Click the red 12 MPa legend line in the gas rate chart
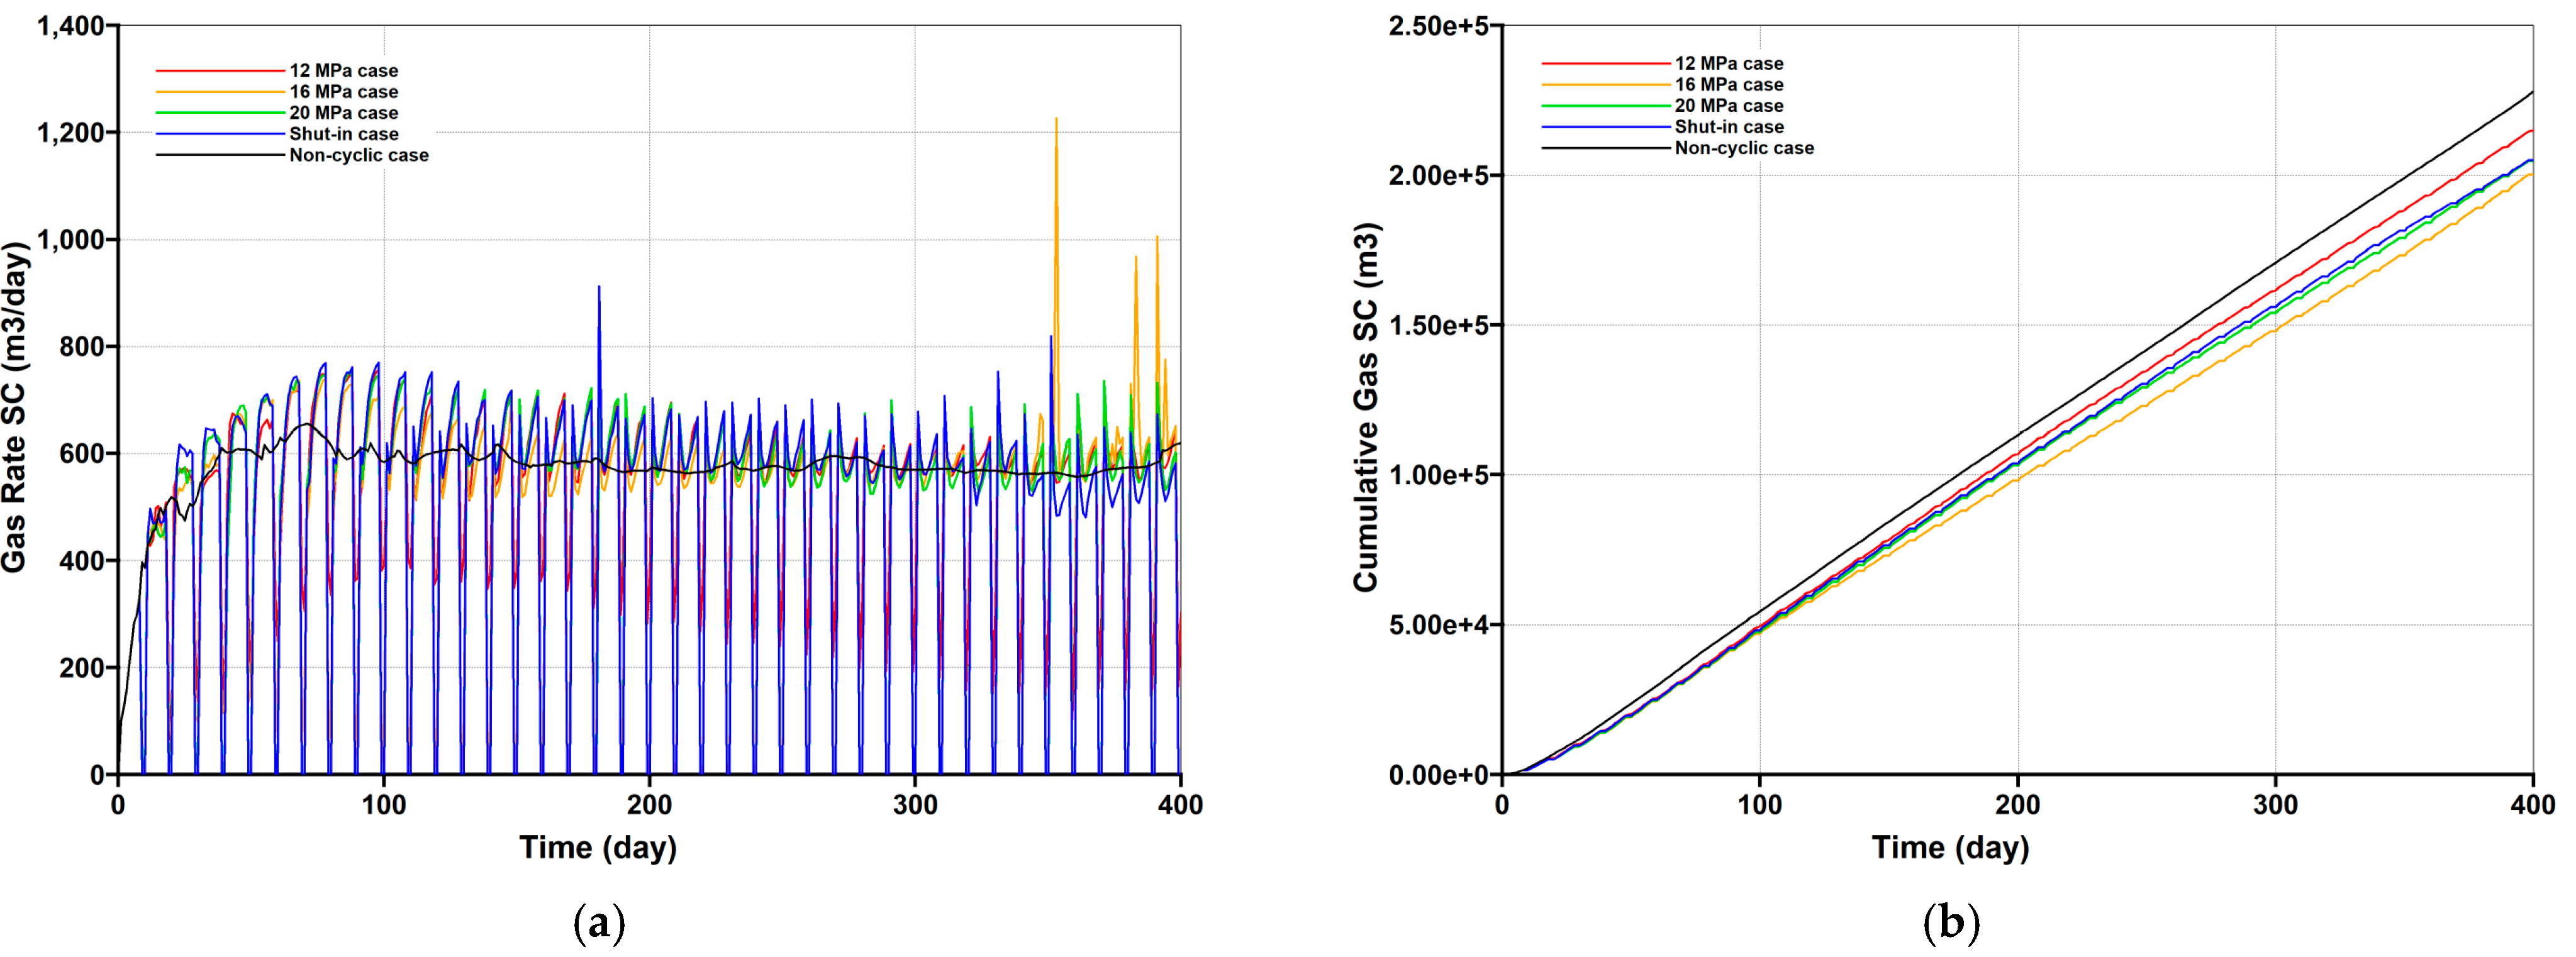 [220, 71]
